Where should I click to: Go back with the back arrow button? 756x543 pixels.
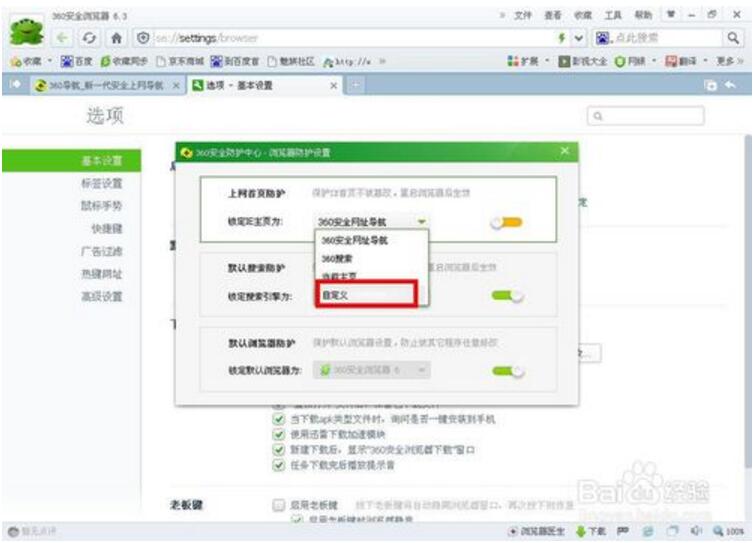pos(62,38)
